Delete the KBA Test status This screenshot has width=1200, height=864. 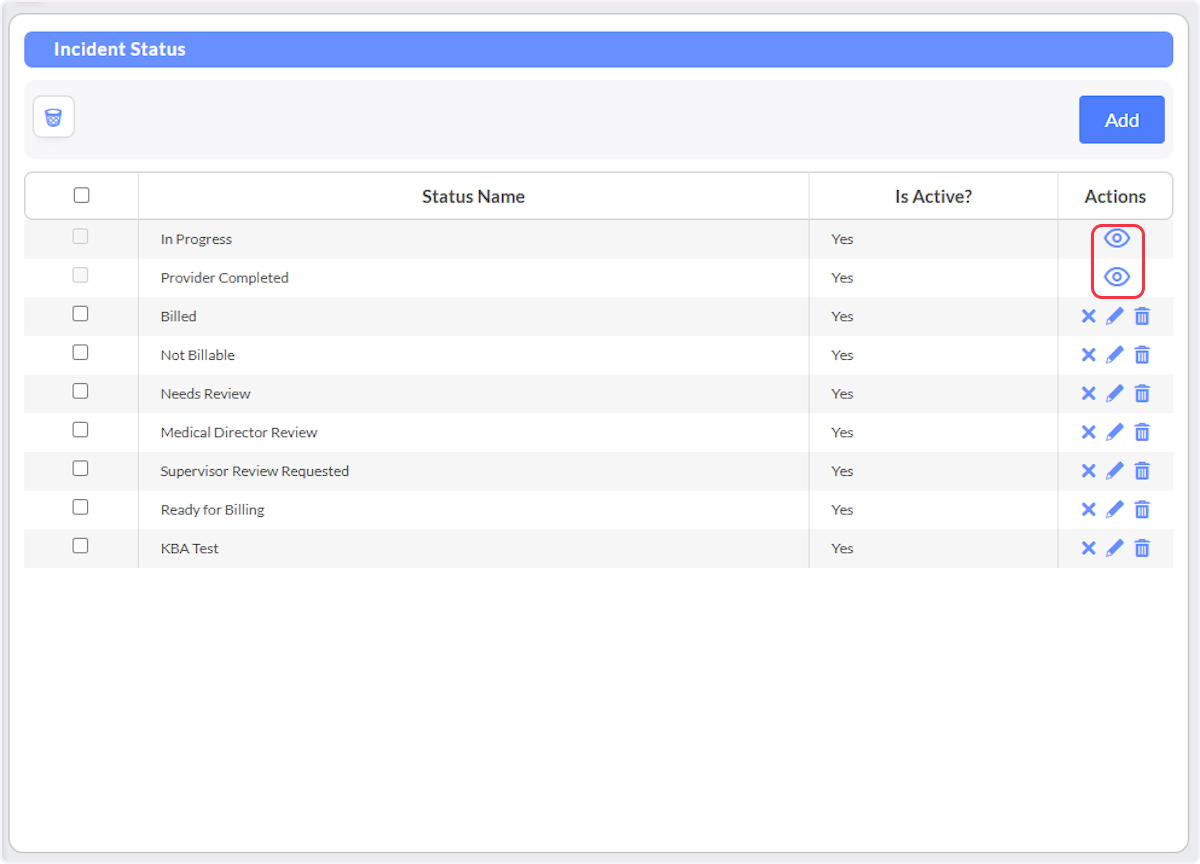(x=1142, y=548)
